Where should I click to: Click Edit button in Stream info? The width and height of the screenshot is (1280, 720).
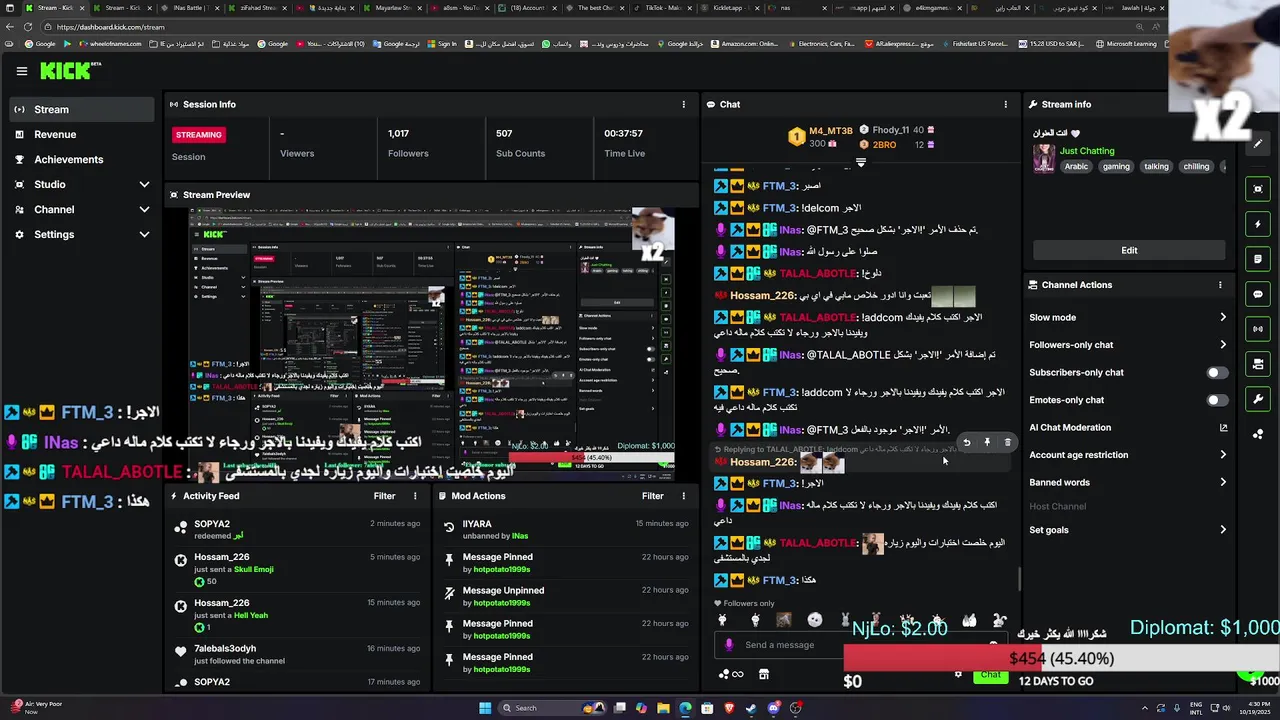pyautogui.click(x=1129, y=250)
